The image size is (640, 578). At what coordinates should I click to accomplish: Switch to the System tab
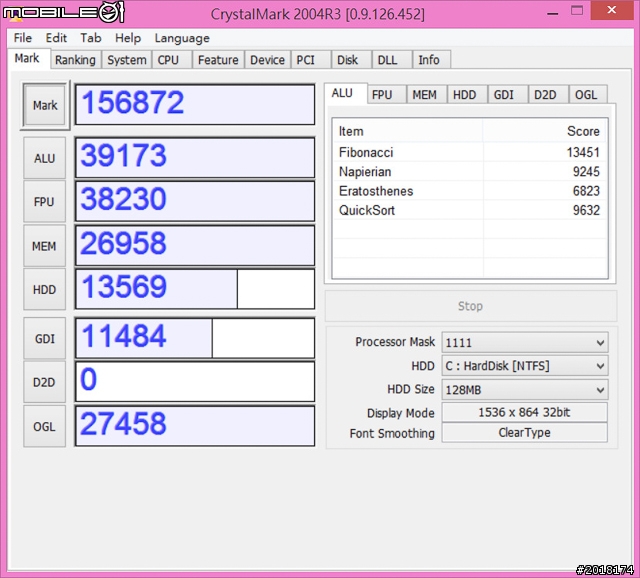(127, 60)
